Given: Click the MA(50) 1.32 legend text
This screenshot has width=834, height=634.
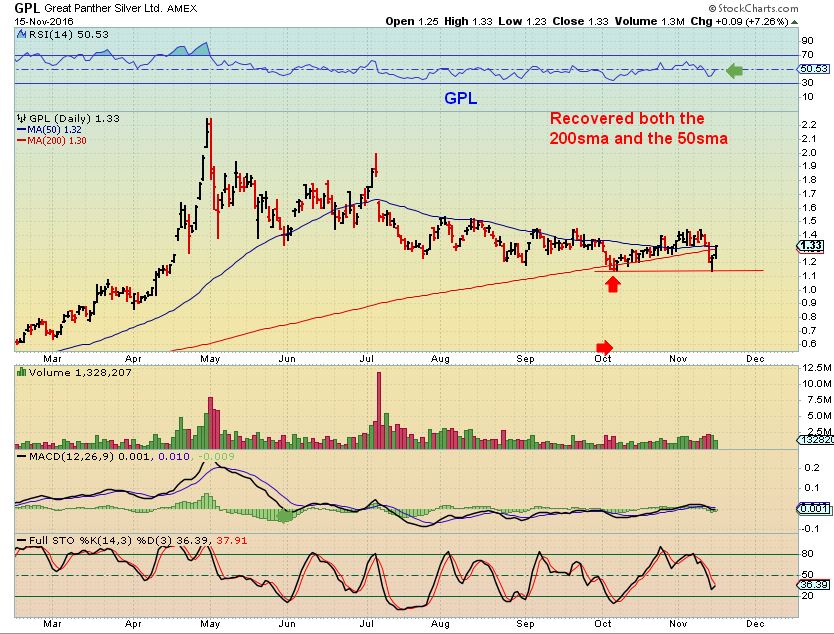Looking at the screenshot, I should [x=54, y=129].
